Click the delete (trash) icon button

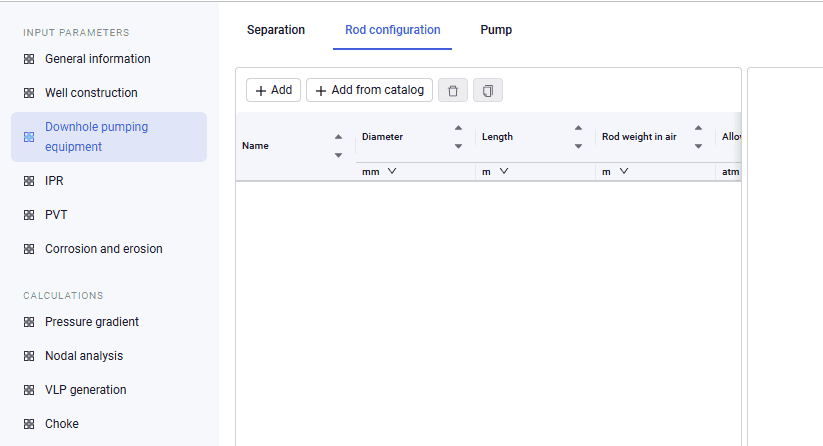click(x=452, y=90)
